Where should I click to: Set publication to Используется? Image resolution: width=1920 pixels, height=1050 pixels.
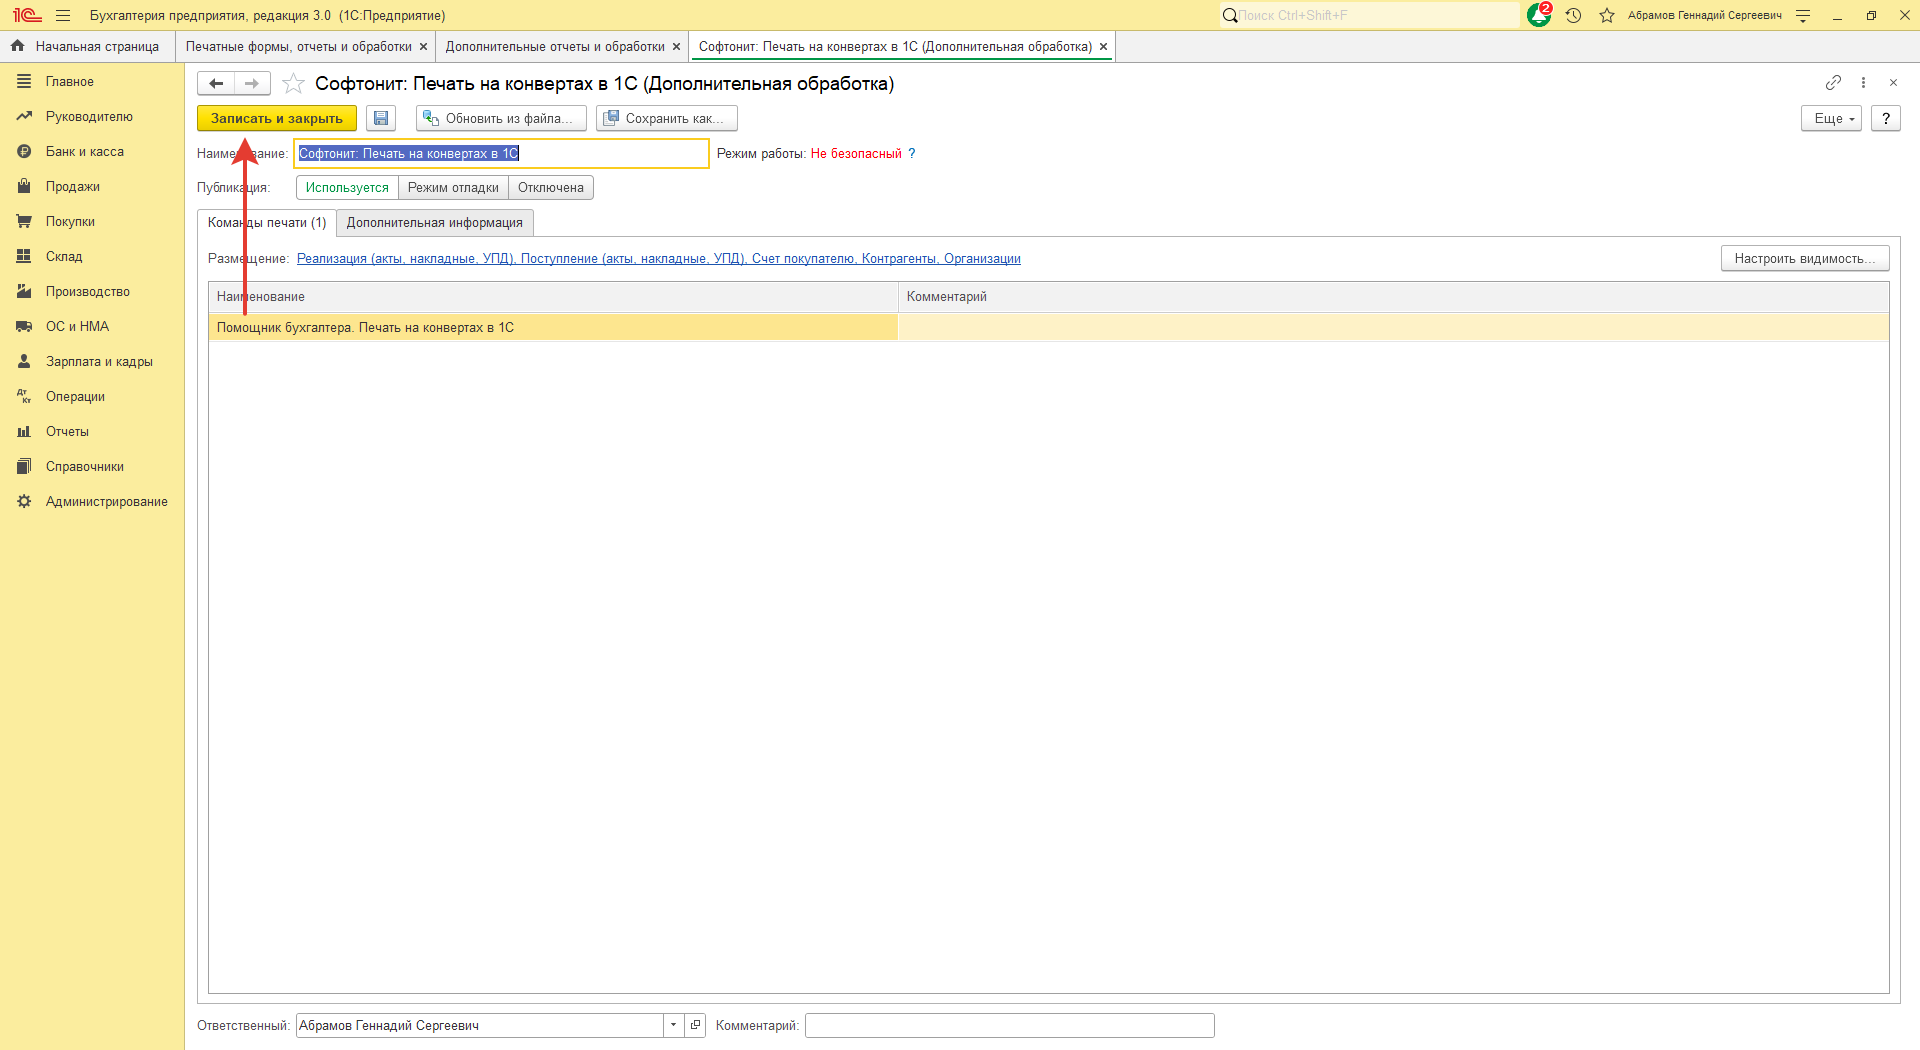[347, 188]
